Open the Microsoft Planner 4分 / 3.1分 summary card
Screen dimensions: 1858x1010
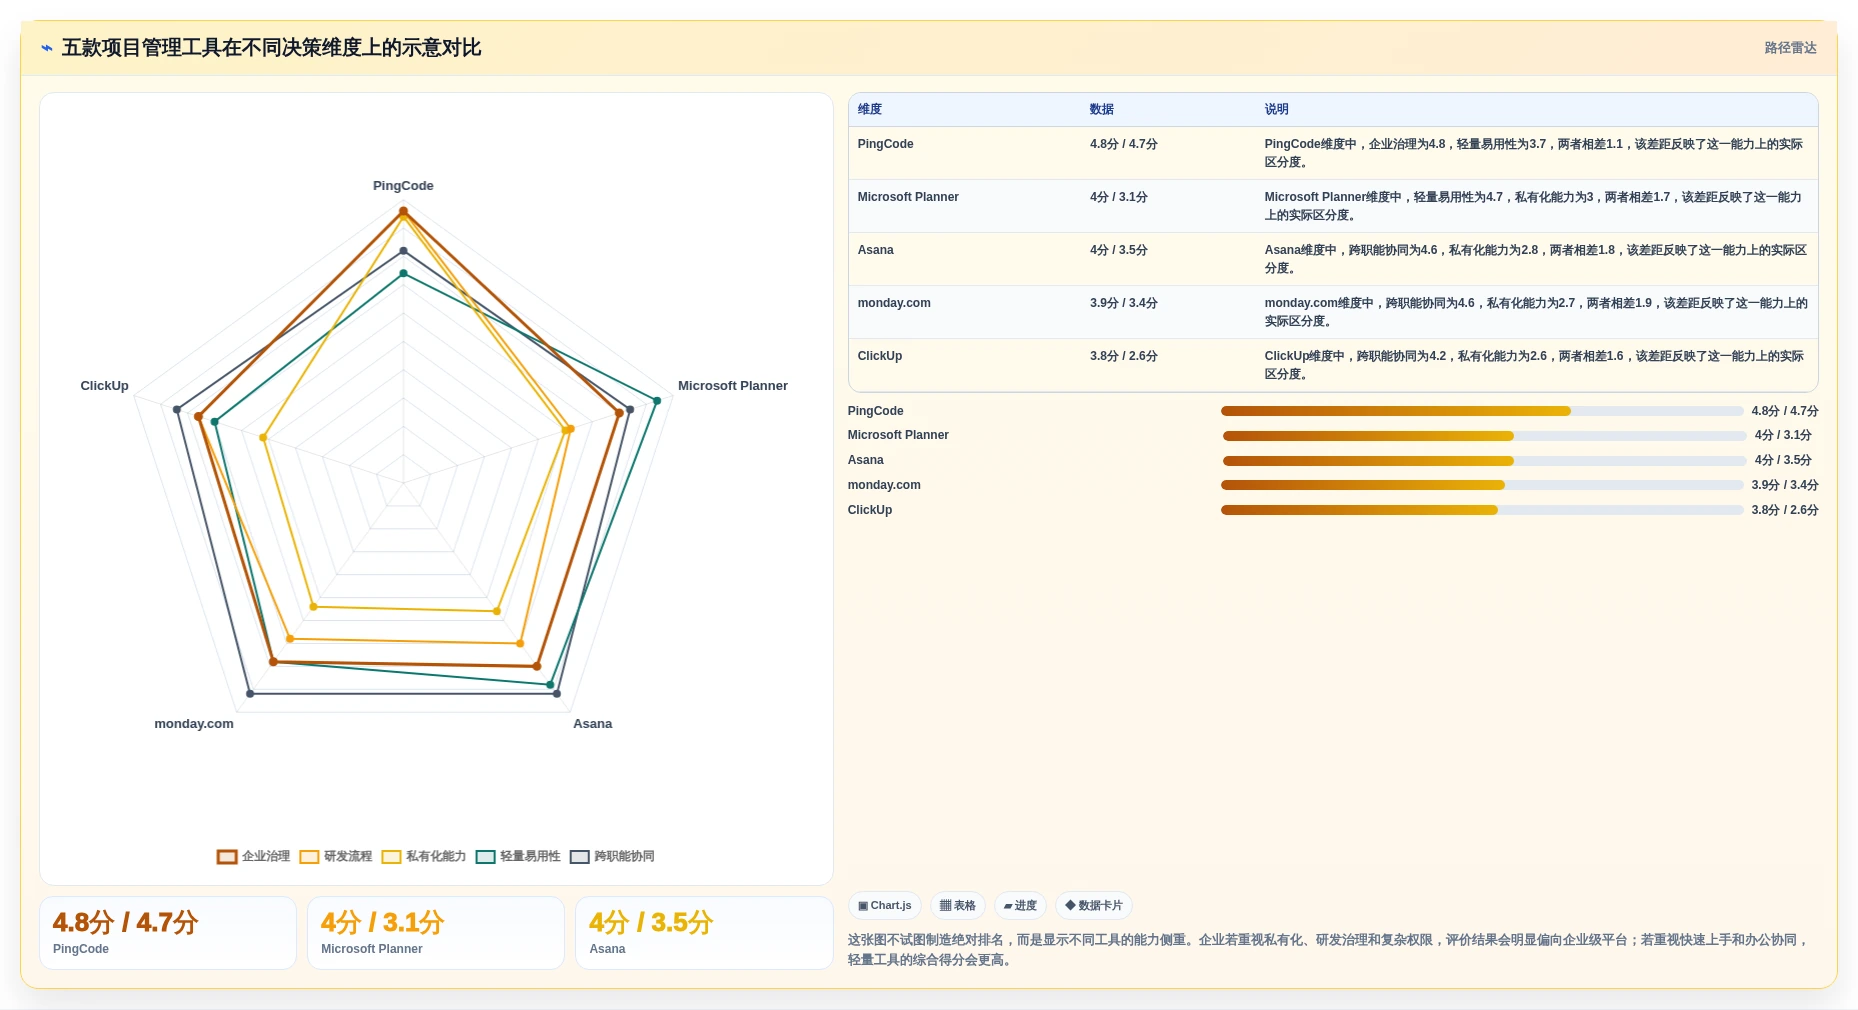point(436,933)
